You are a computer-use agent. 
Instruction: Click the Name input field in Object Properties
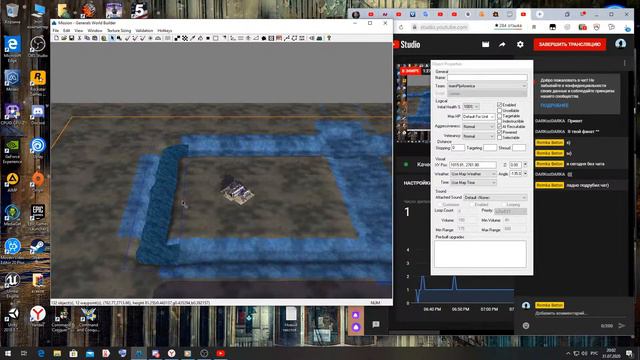(x=487, y=78)
